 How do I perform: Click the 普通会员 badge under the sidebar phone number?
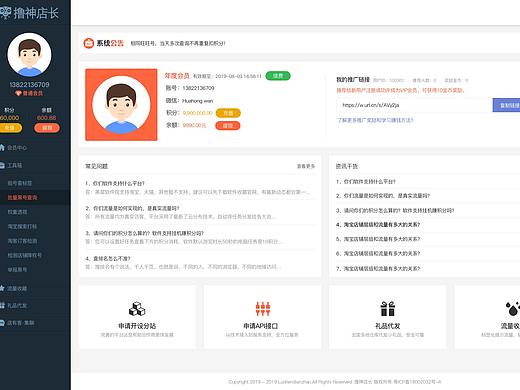(x=29, y=93)
